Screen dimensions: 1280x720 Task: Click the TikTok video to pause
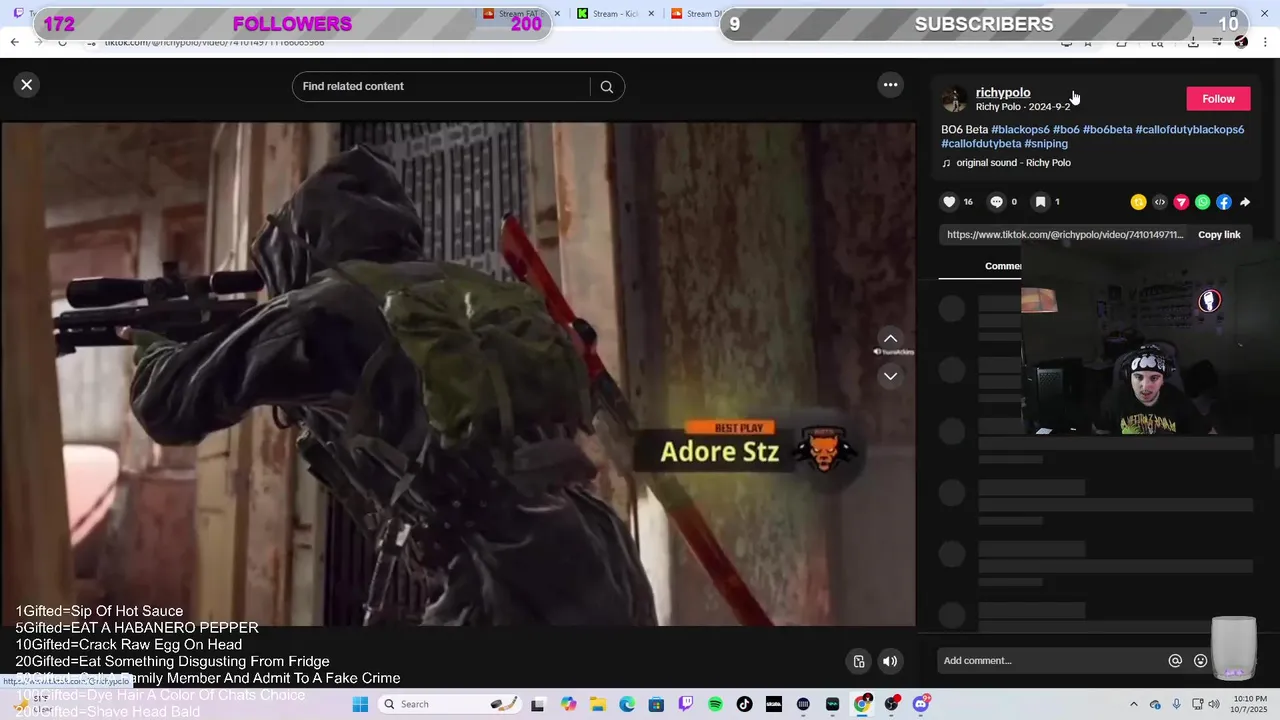click(x=457, y=374)
